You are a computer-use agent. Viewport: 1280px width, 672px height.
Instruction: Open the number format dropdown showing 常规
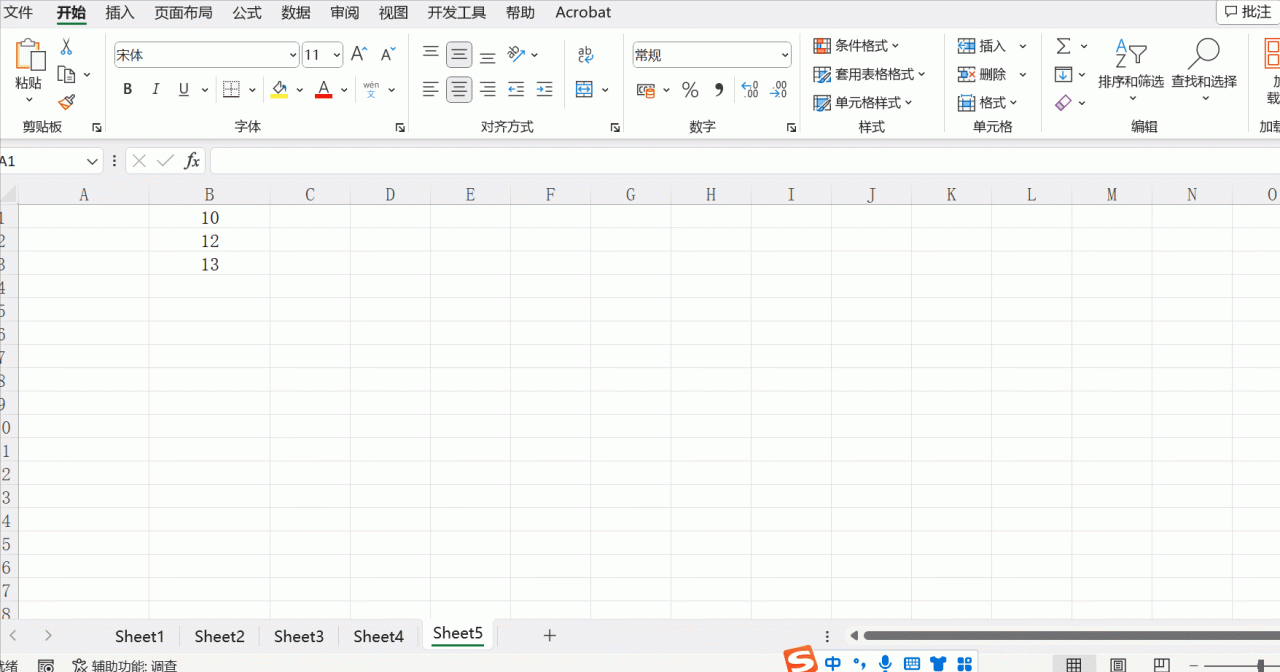(785, 55)
